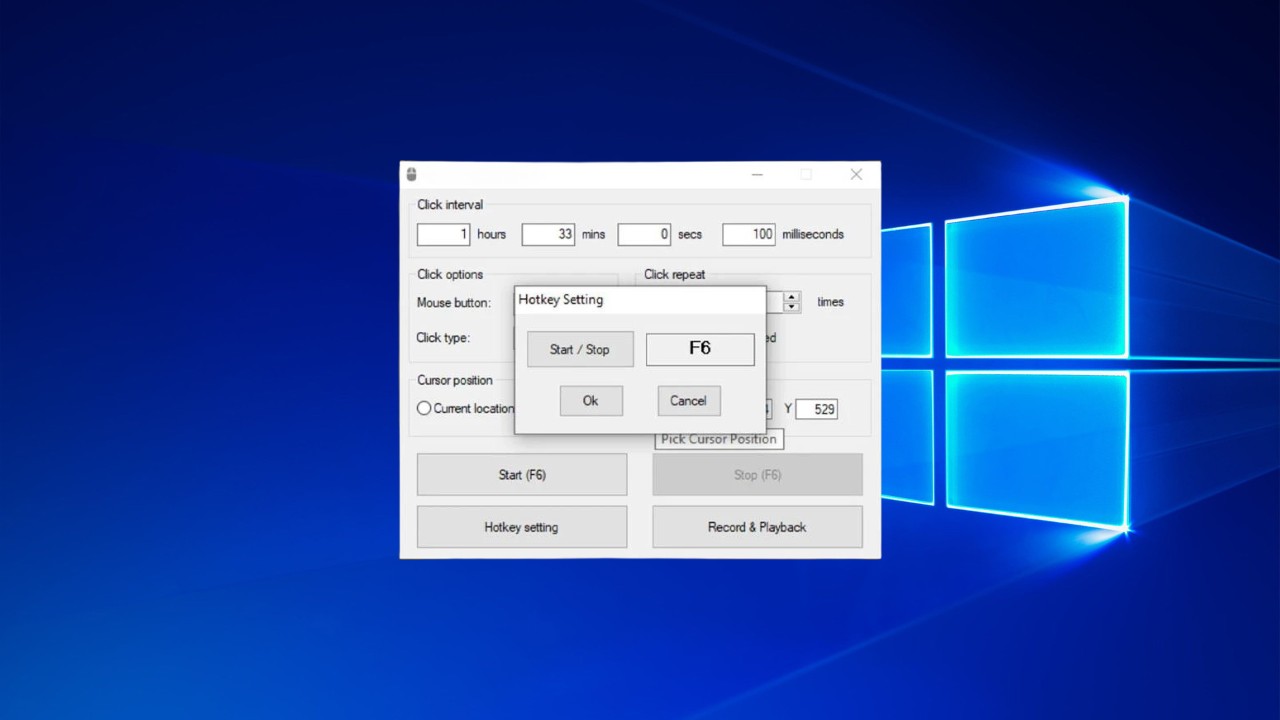Click the secs input field
This screenshot has width=1280, height=720.
point(644,234)
